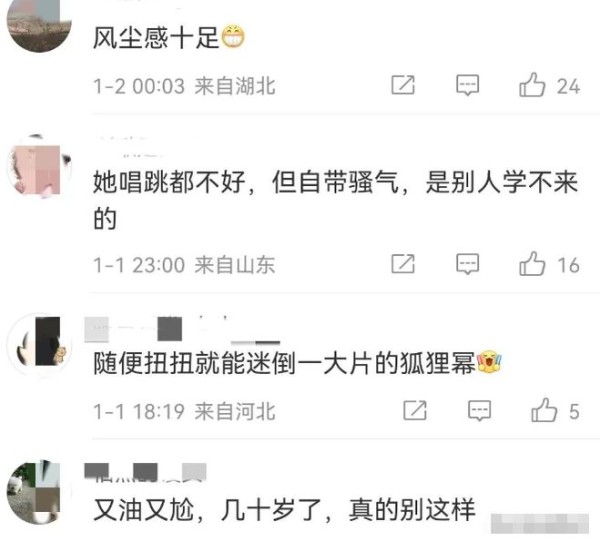Share the 风尘感十足 comment
This screenshot has height=541, width=600.
(403, 85)
